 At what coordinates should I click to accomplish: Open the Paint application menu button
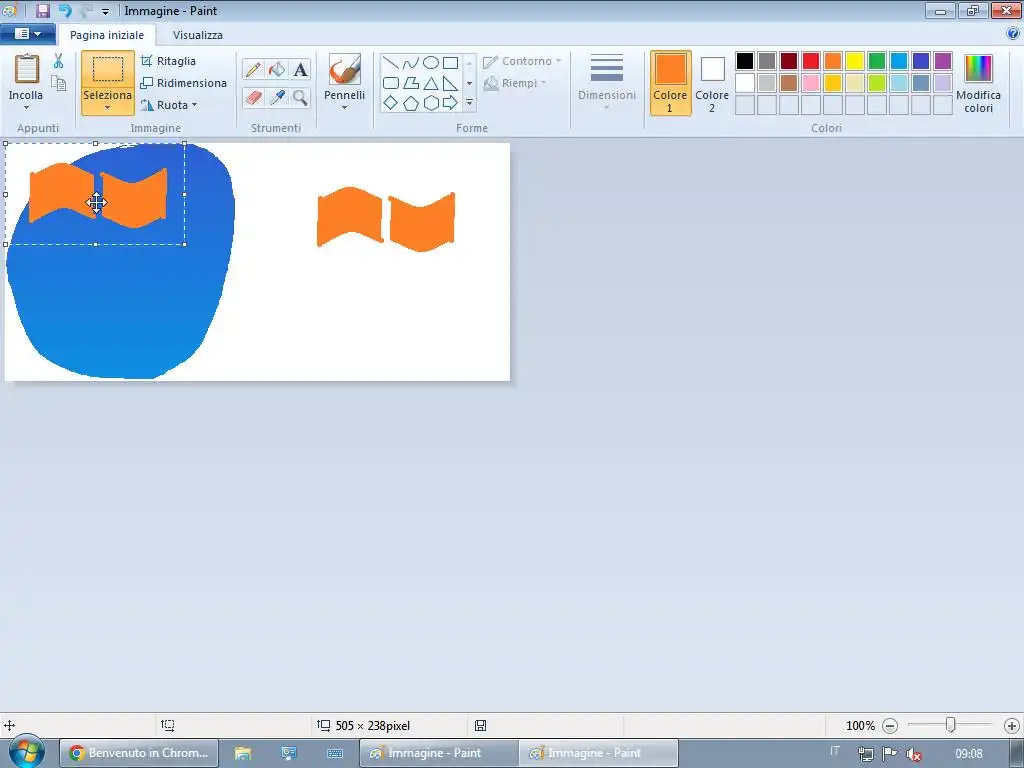pos(27,33)
